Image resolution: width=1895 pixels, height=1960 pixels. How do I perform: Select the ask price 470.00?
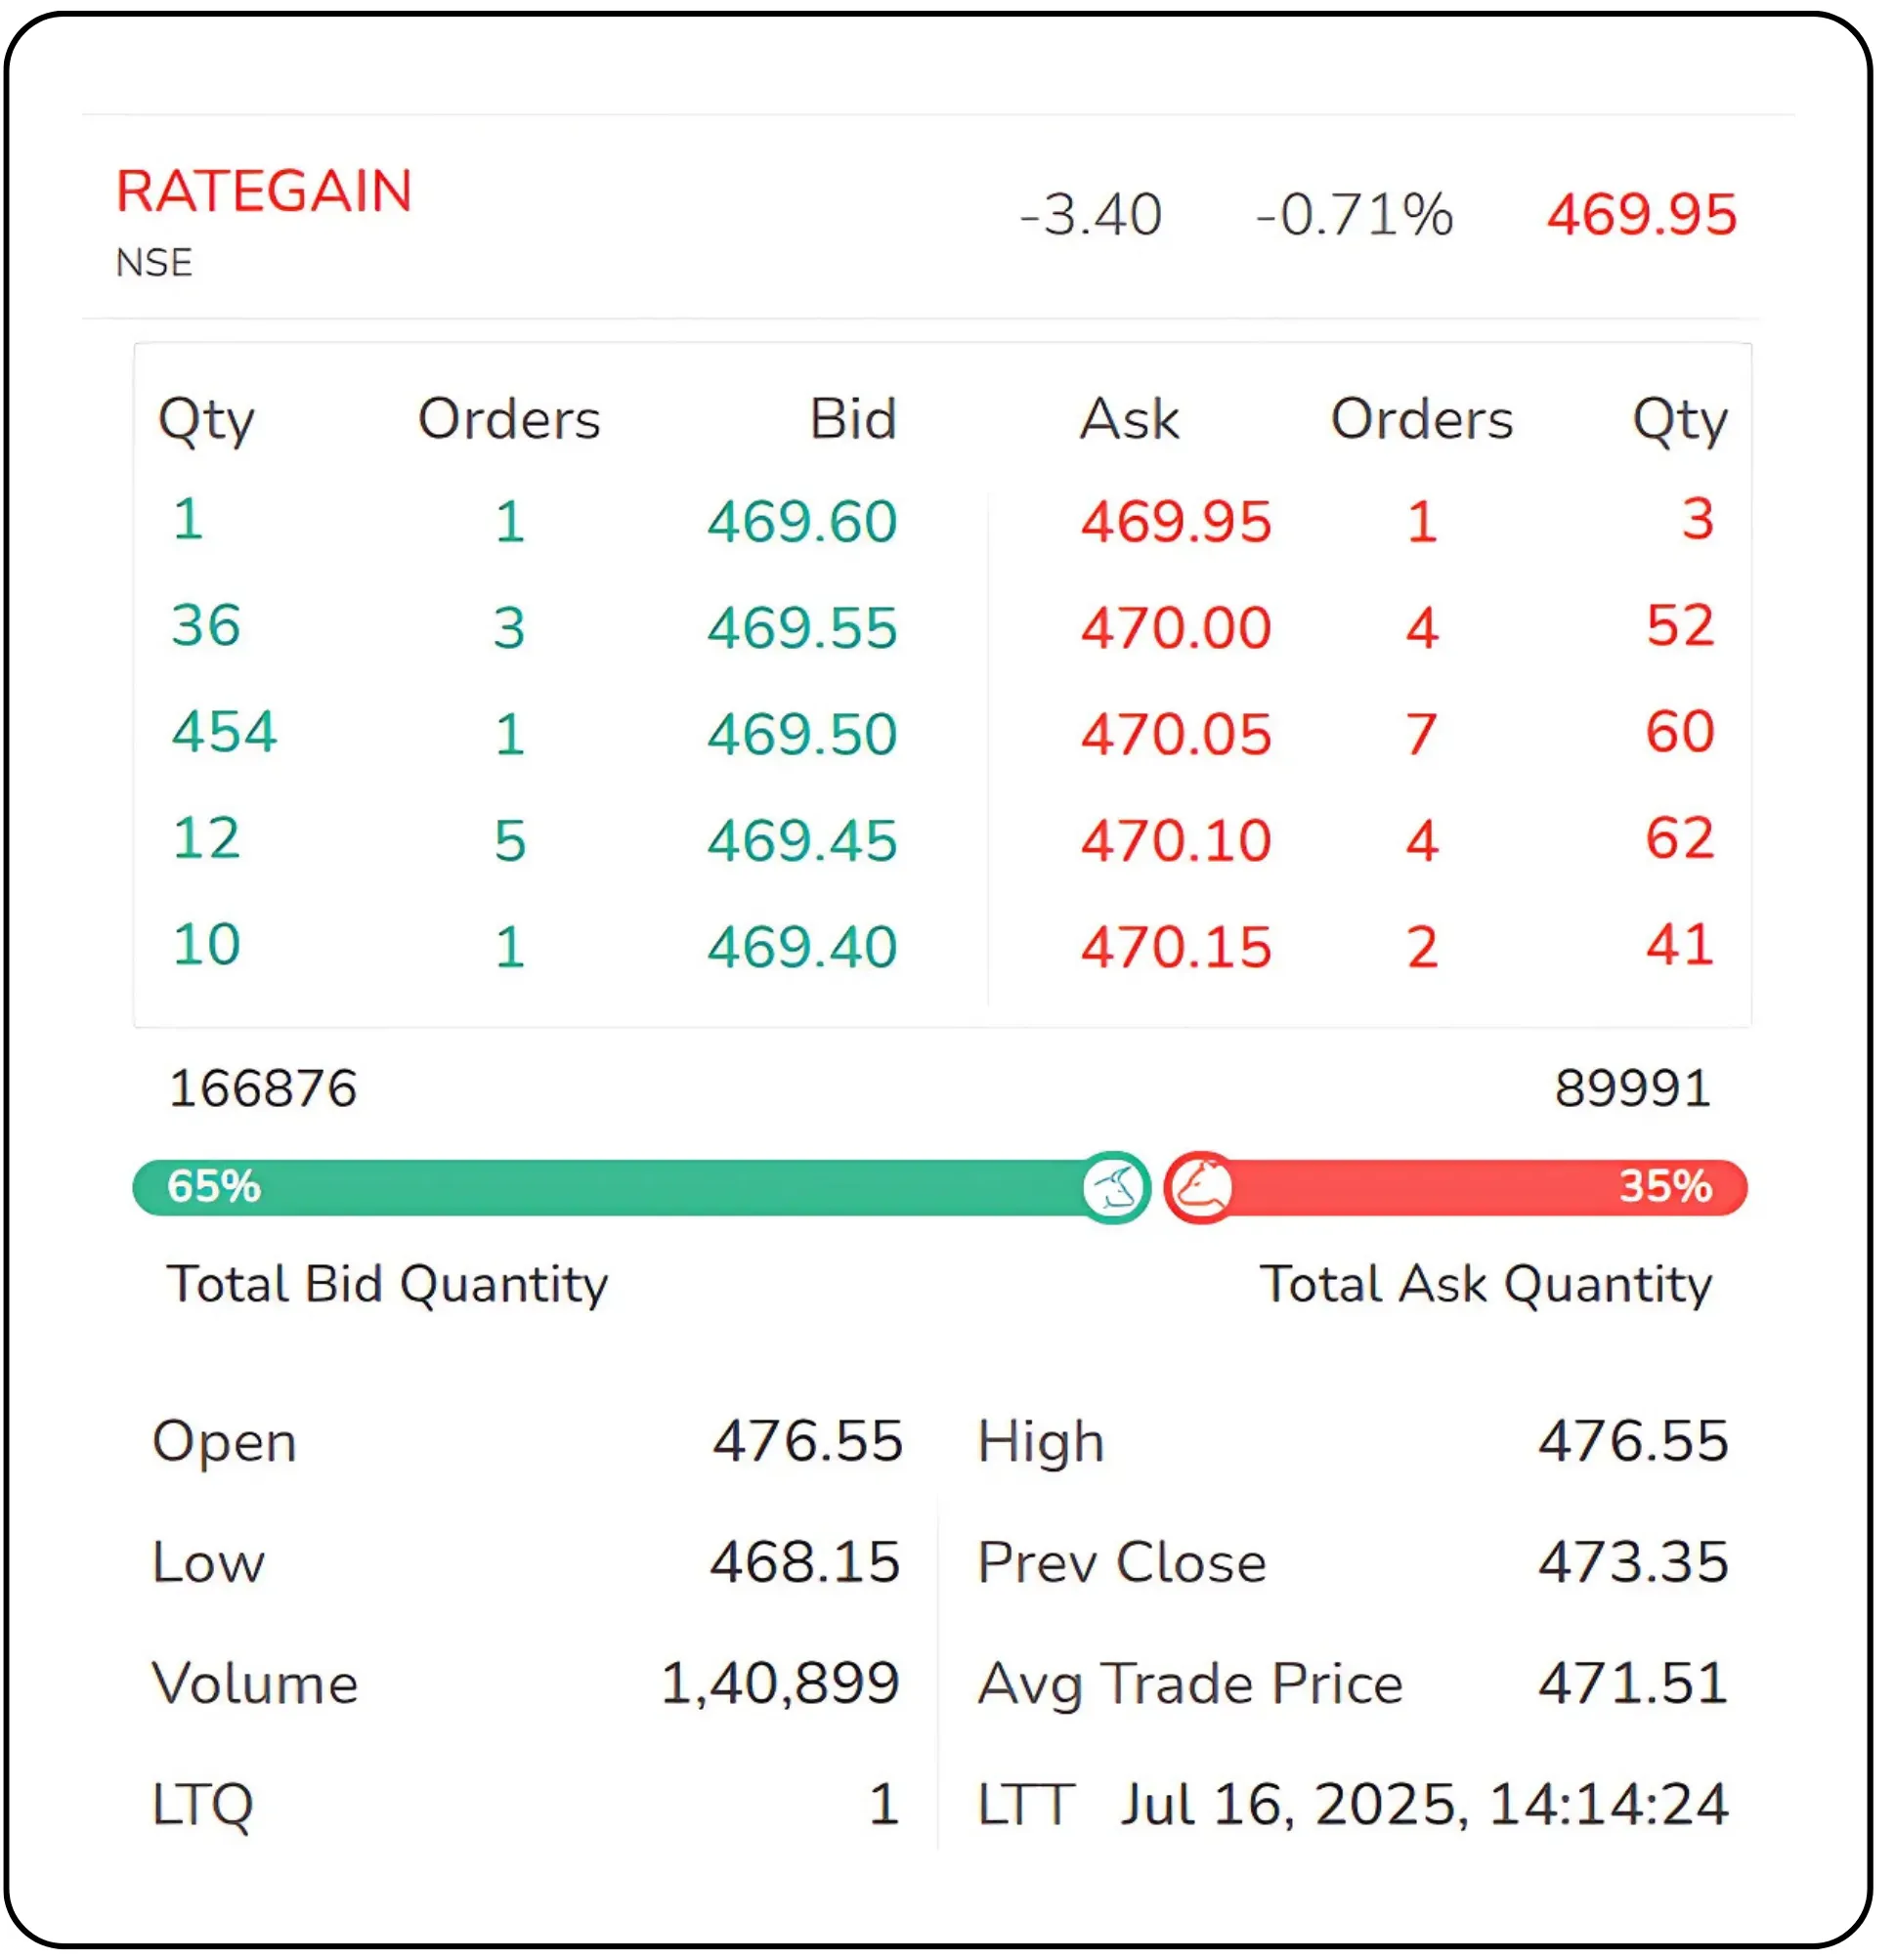(x=1175, y=628)
